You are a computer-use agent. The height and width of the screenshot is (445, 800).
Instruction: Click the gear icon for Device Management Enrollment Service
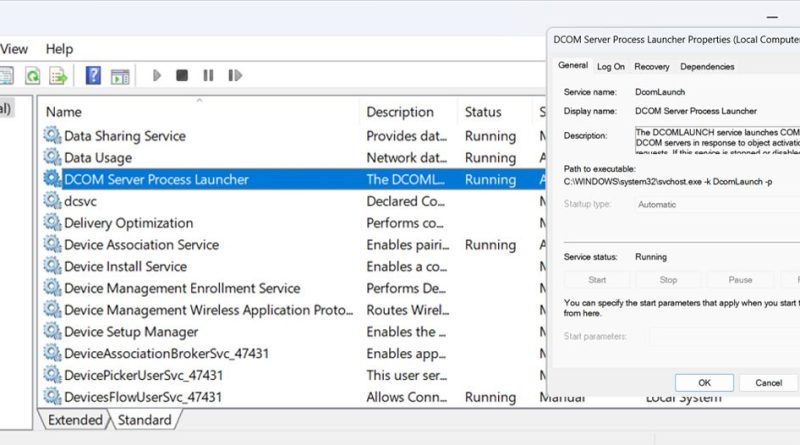(x=52, y=288)
